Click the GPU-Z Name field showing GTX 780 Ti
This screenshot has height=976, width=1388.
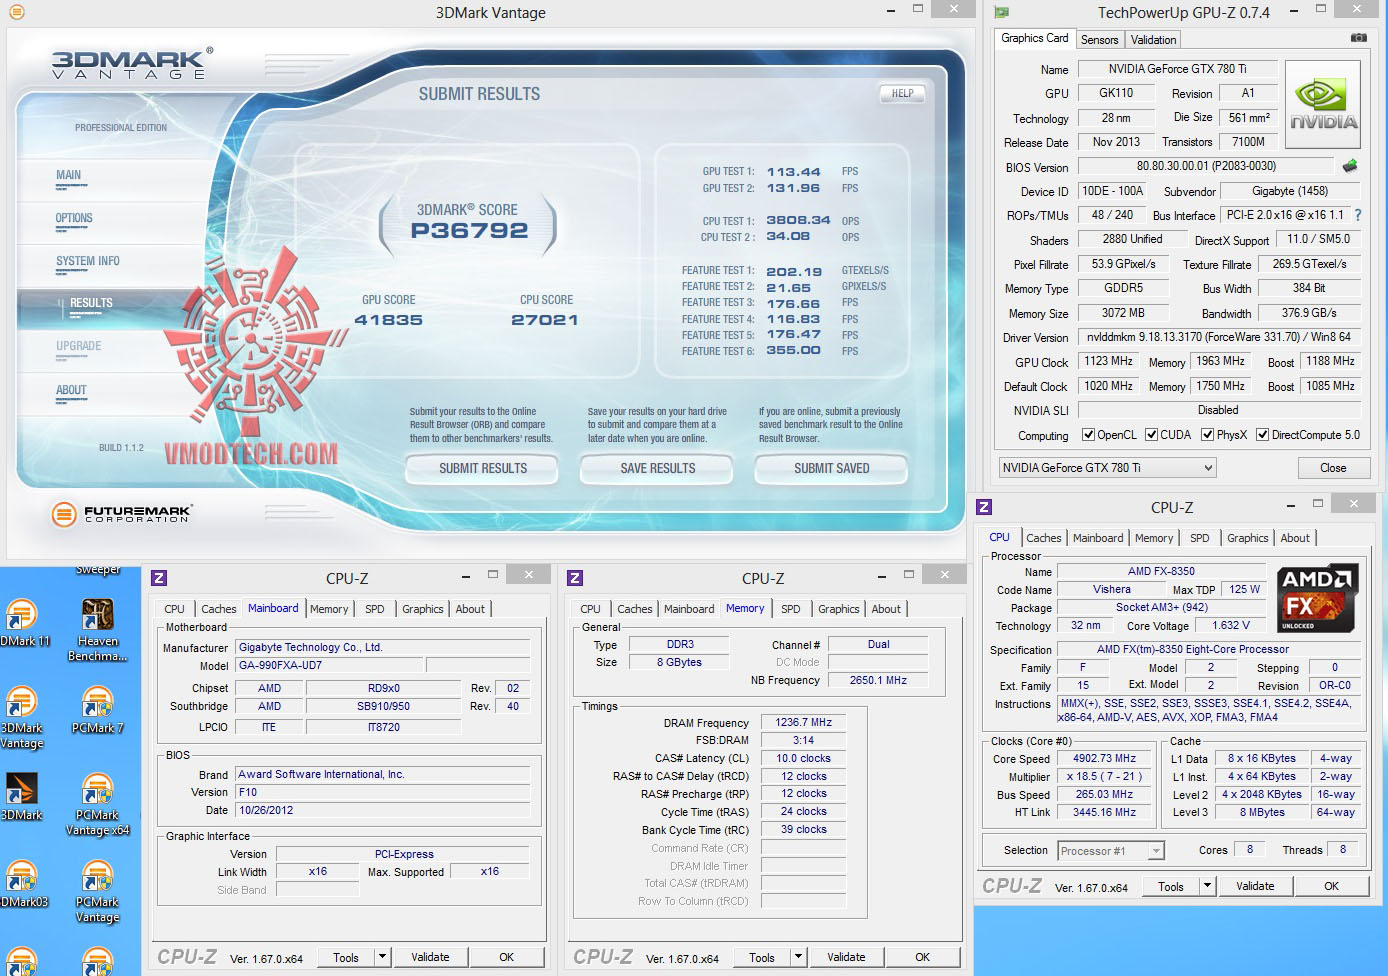(1177, 69)
